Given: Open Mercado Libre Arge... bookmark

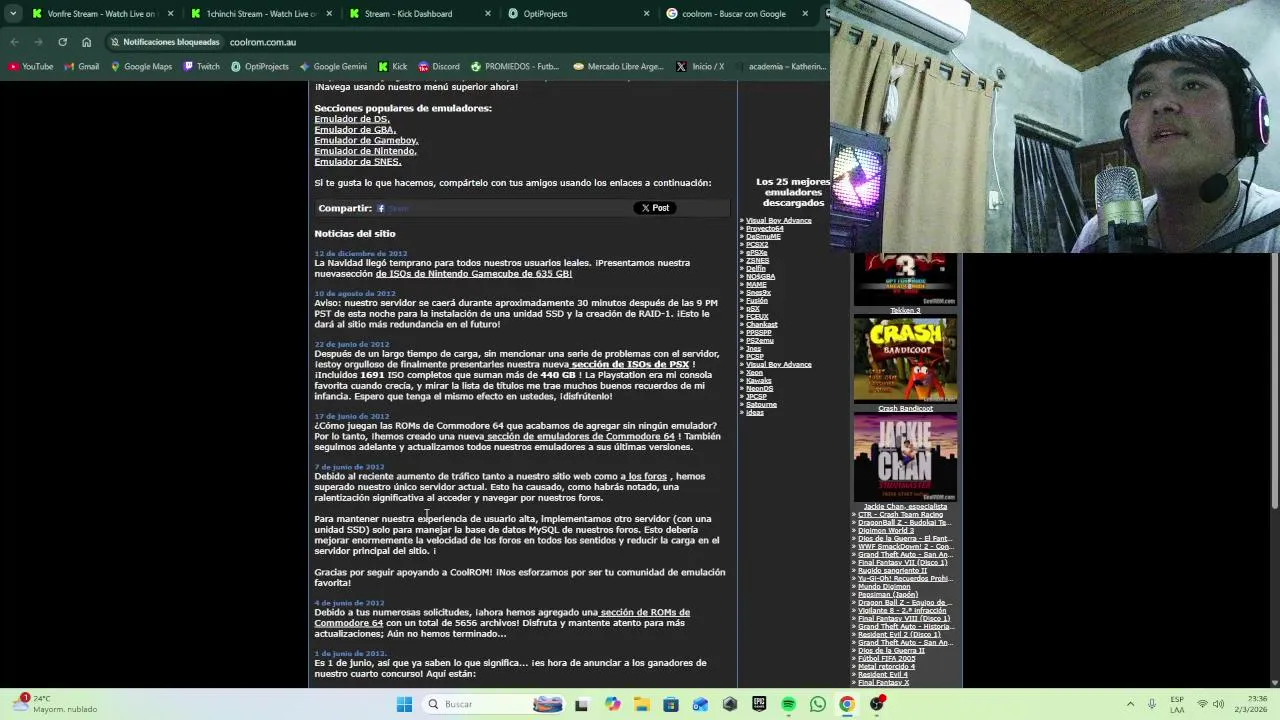Looking at the screenshot, I should point(618,67).
